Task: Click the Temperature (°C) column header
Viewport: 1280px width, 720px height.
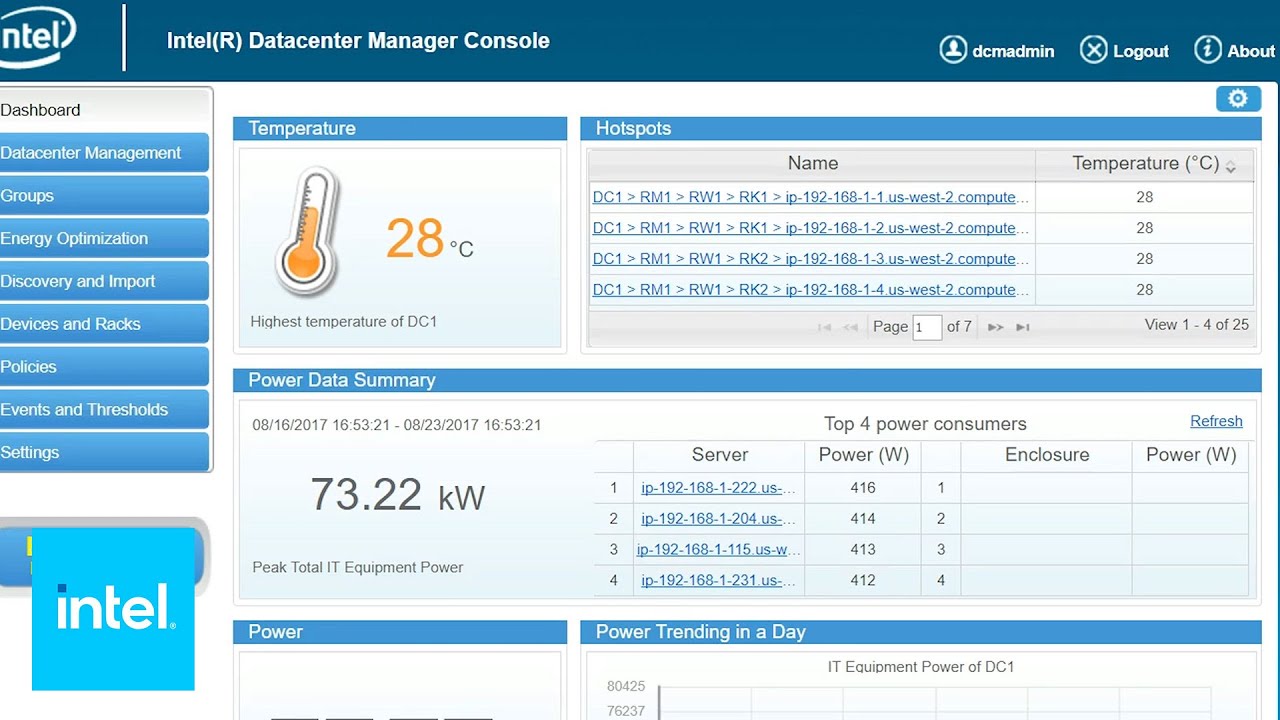Action: point(1144,164)
